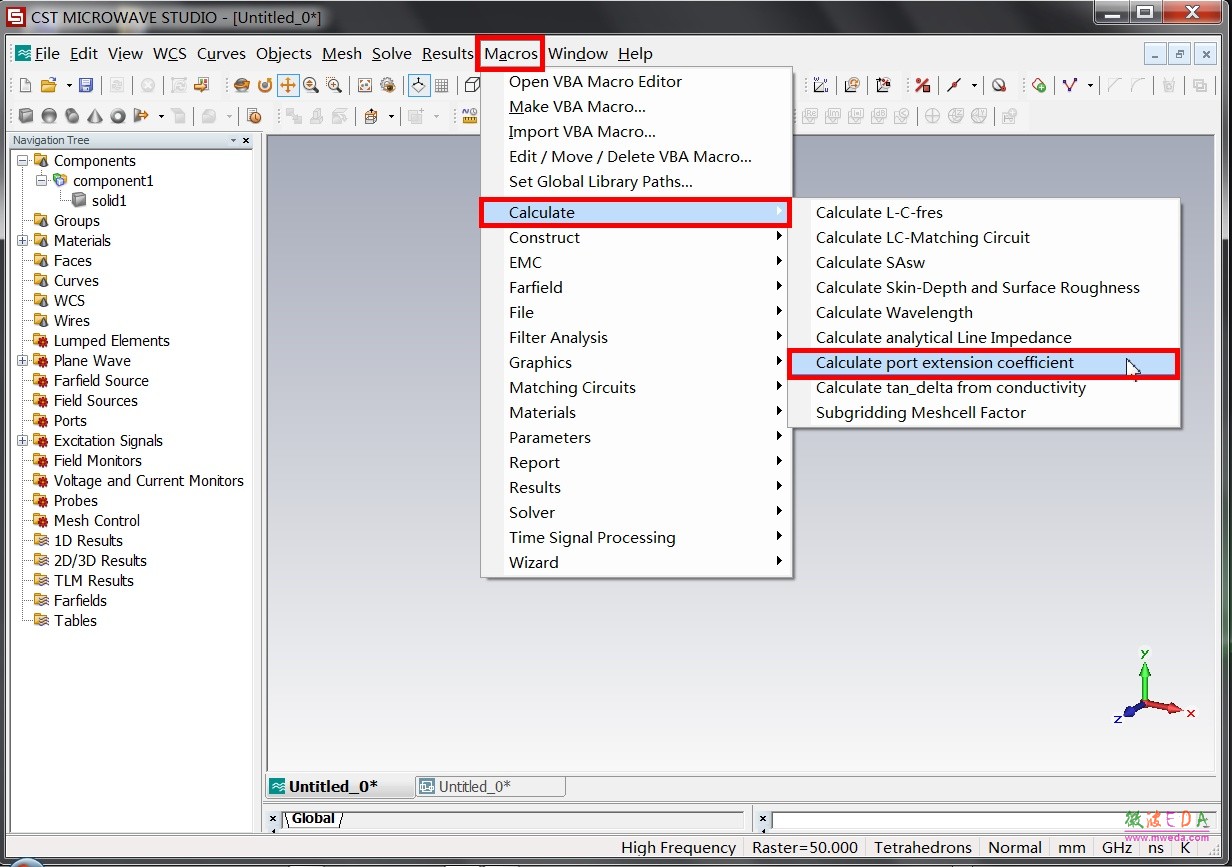Screen dimensions: 1232x867
Task: Create a cone shape
Action: (95, 116)
